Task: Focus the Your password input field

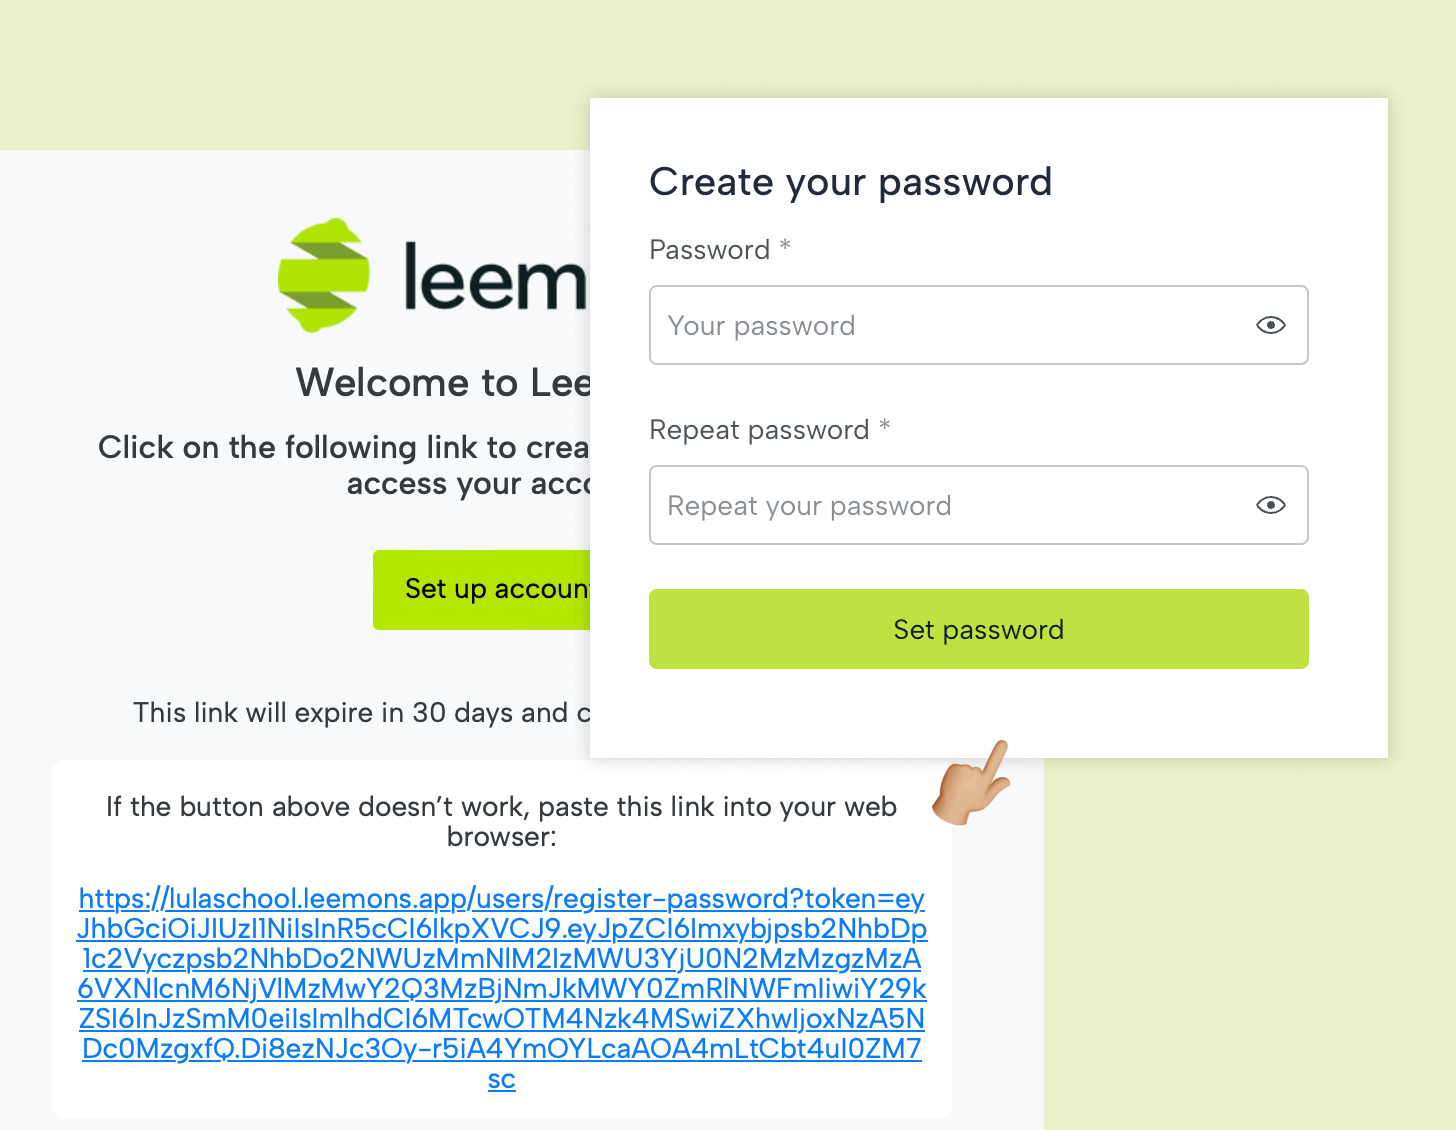Action: tap(978, 325)
